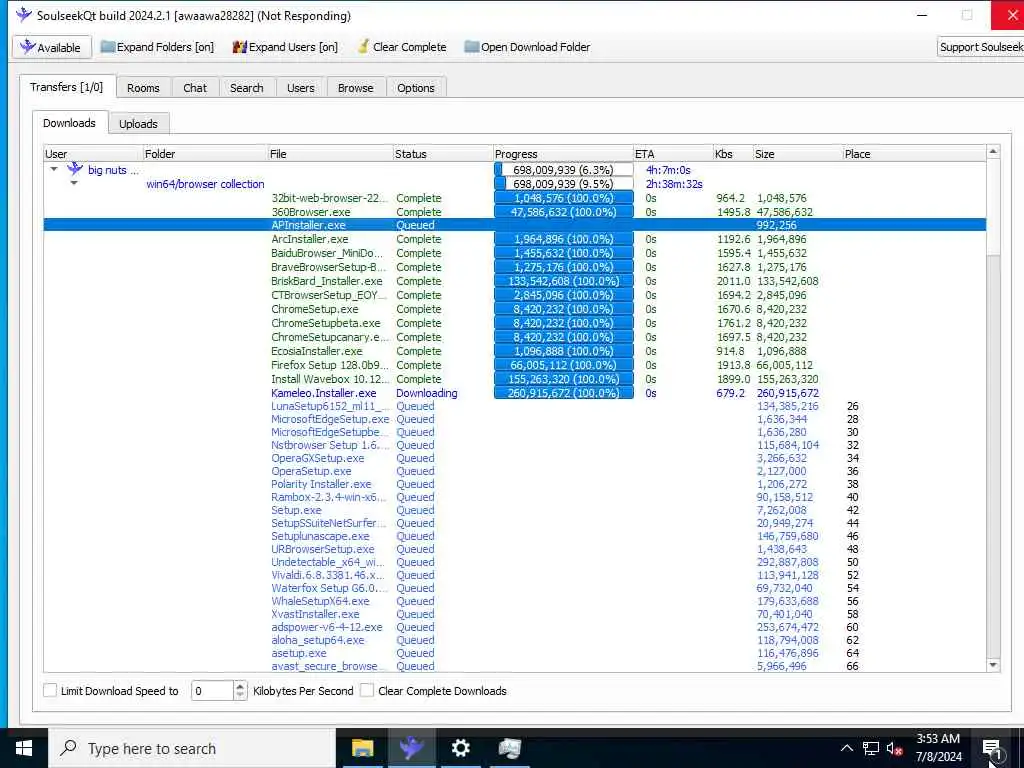Image resolution: width=1024 pixels, height=768 pixels.
Task: Switch to the Rooms tab
Action: 143,88
